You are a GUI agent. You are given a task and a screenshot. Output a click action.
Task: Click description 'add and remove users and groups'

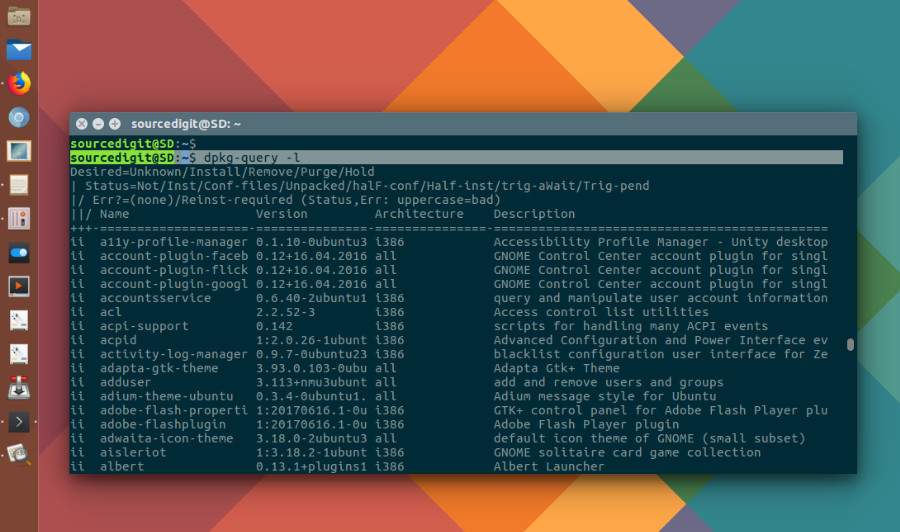point(608,382)
